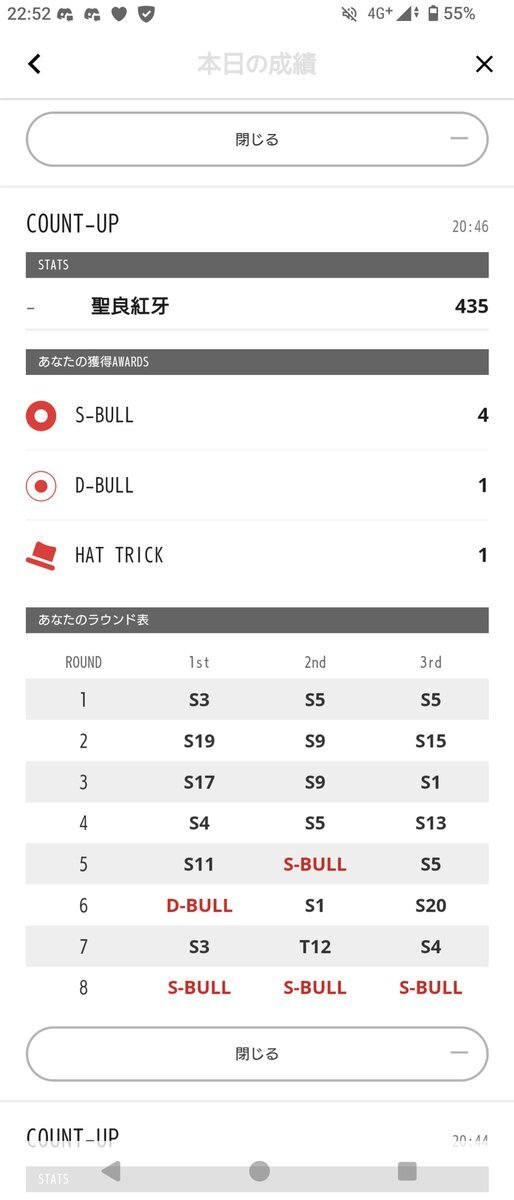Screen dimensions: 514x1200
Task: Tap minus icon on top 閉じる bar
Action: click(x=459, y=139)
